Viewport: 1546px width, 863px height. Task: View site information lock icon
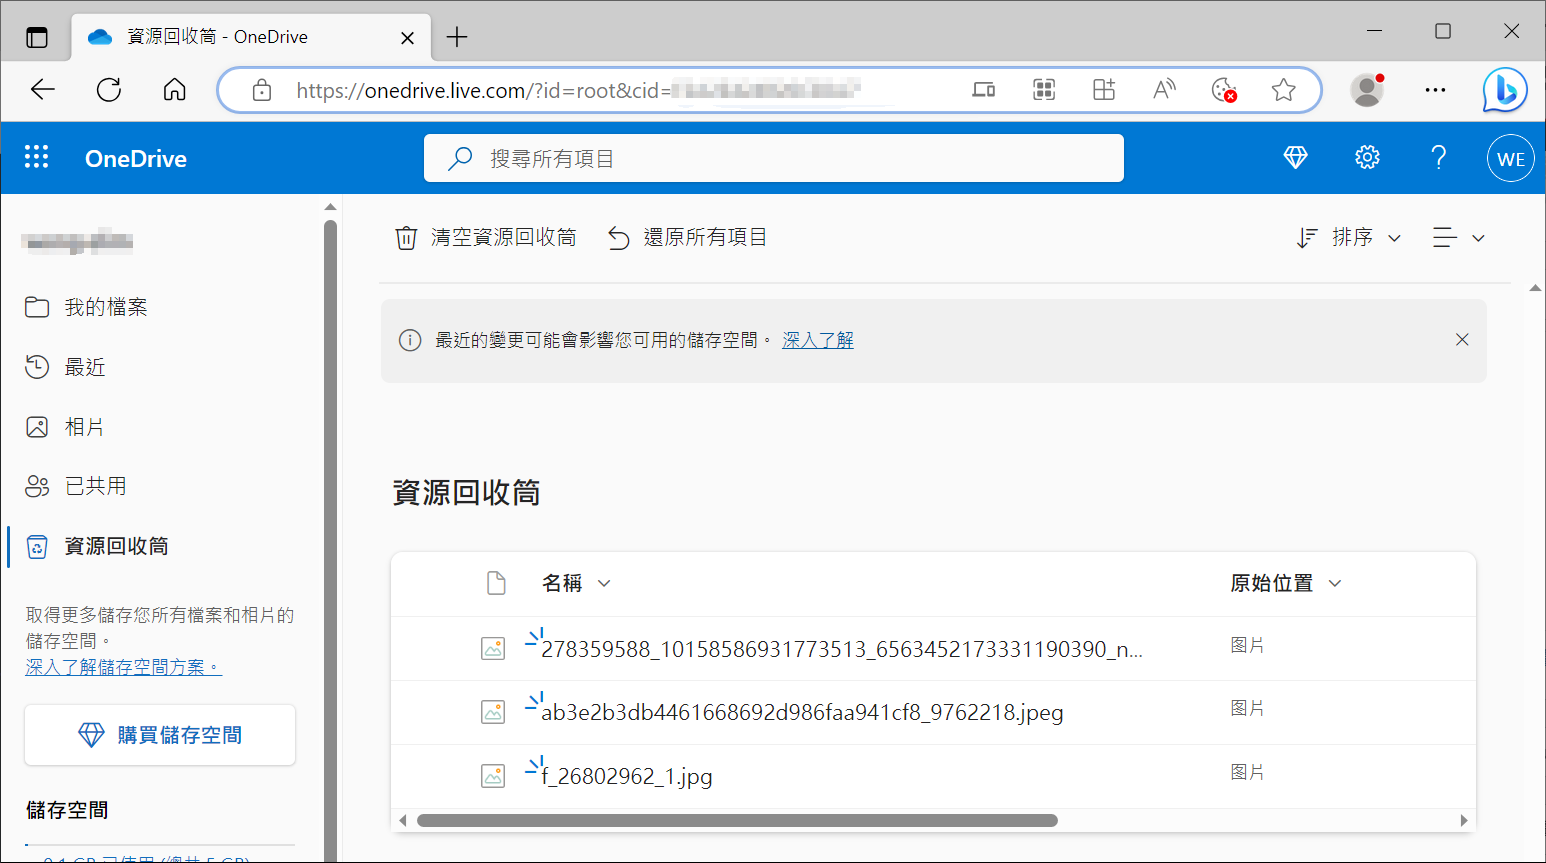coord(262,90)
